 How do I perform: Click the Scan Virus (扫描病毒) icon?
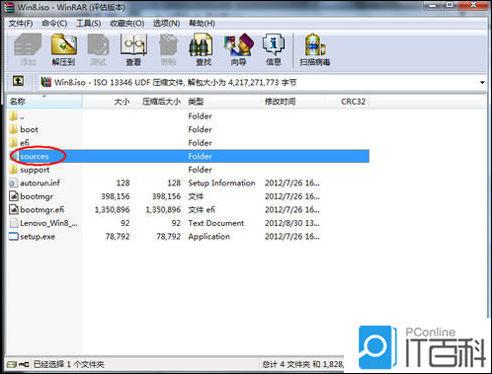tap(315, 49)
